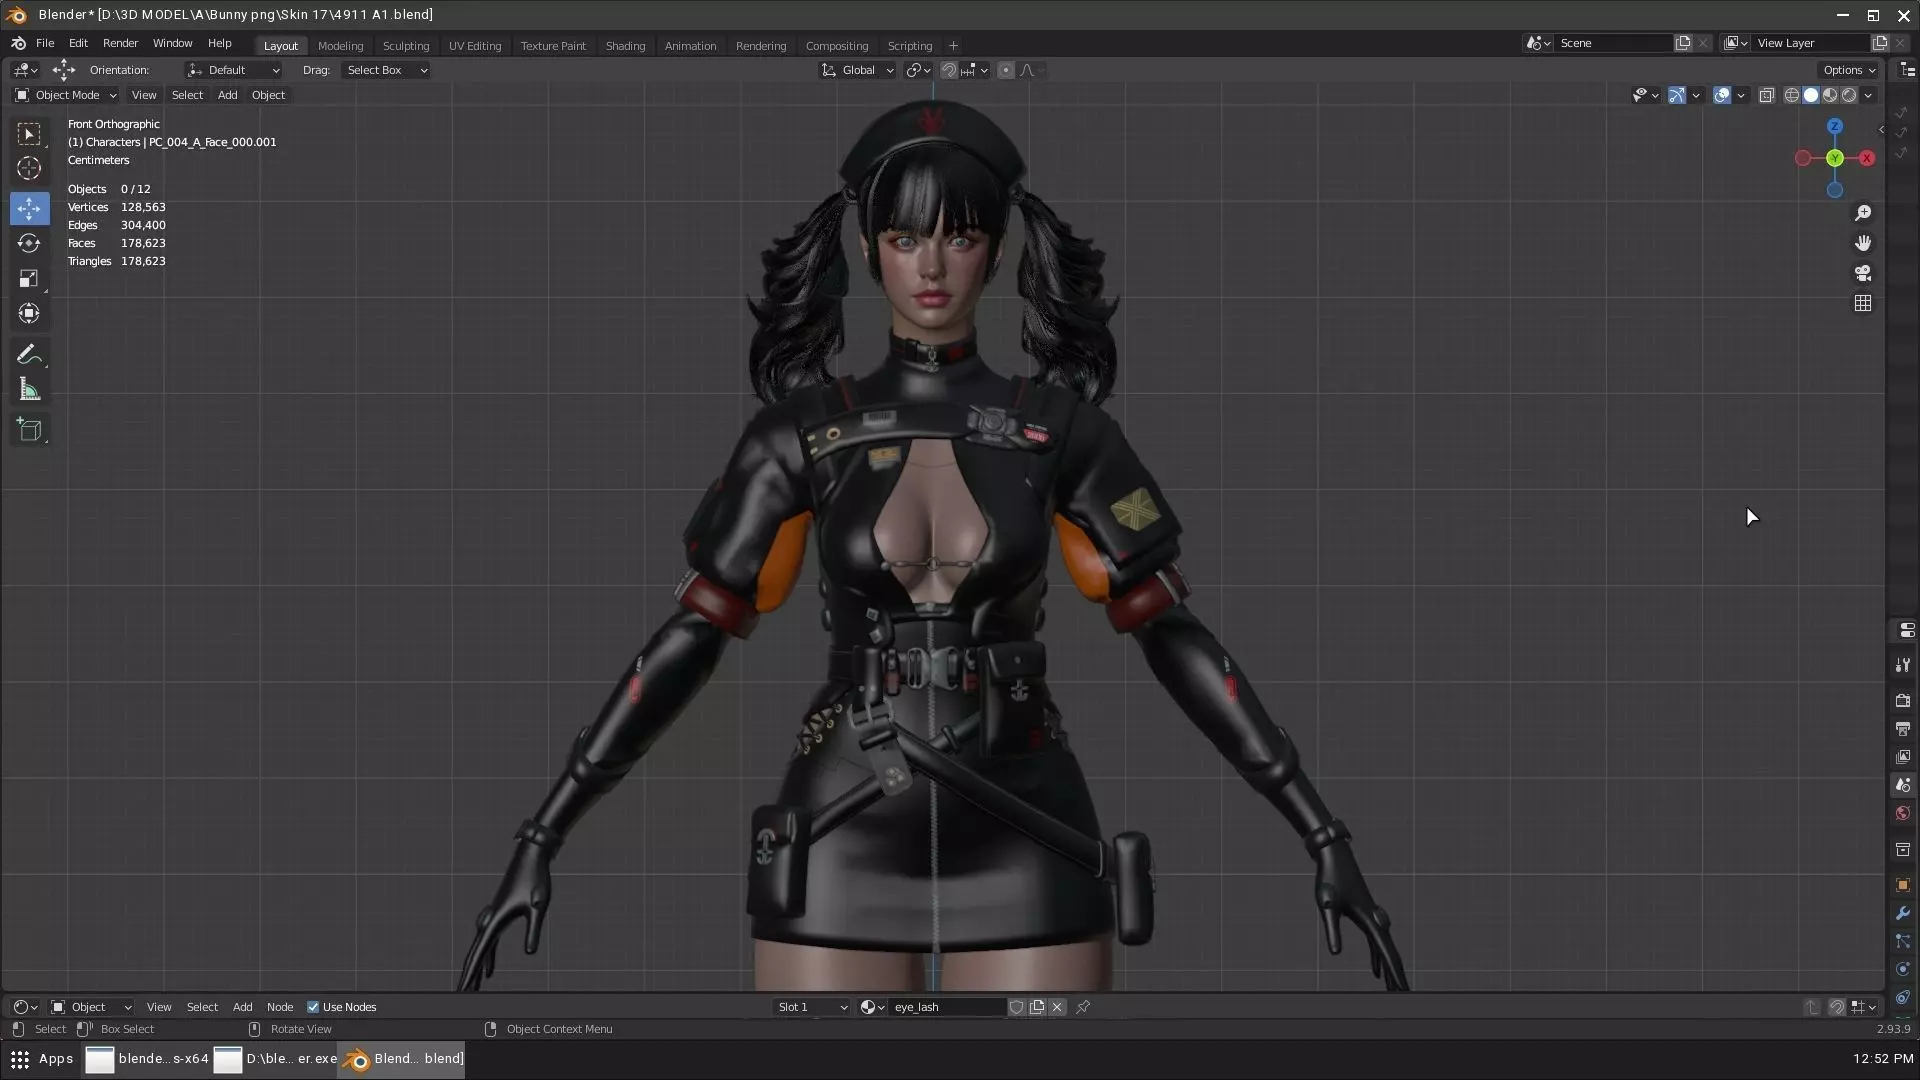Open viewport Add menu

[227, 95]
